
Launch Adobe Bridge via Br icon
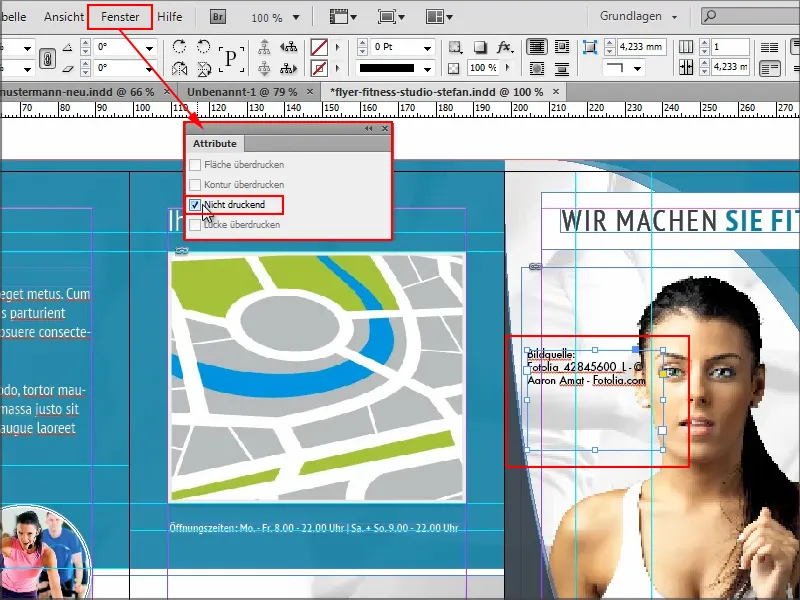[218, 17]
